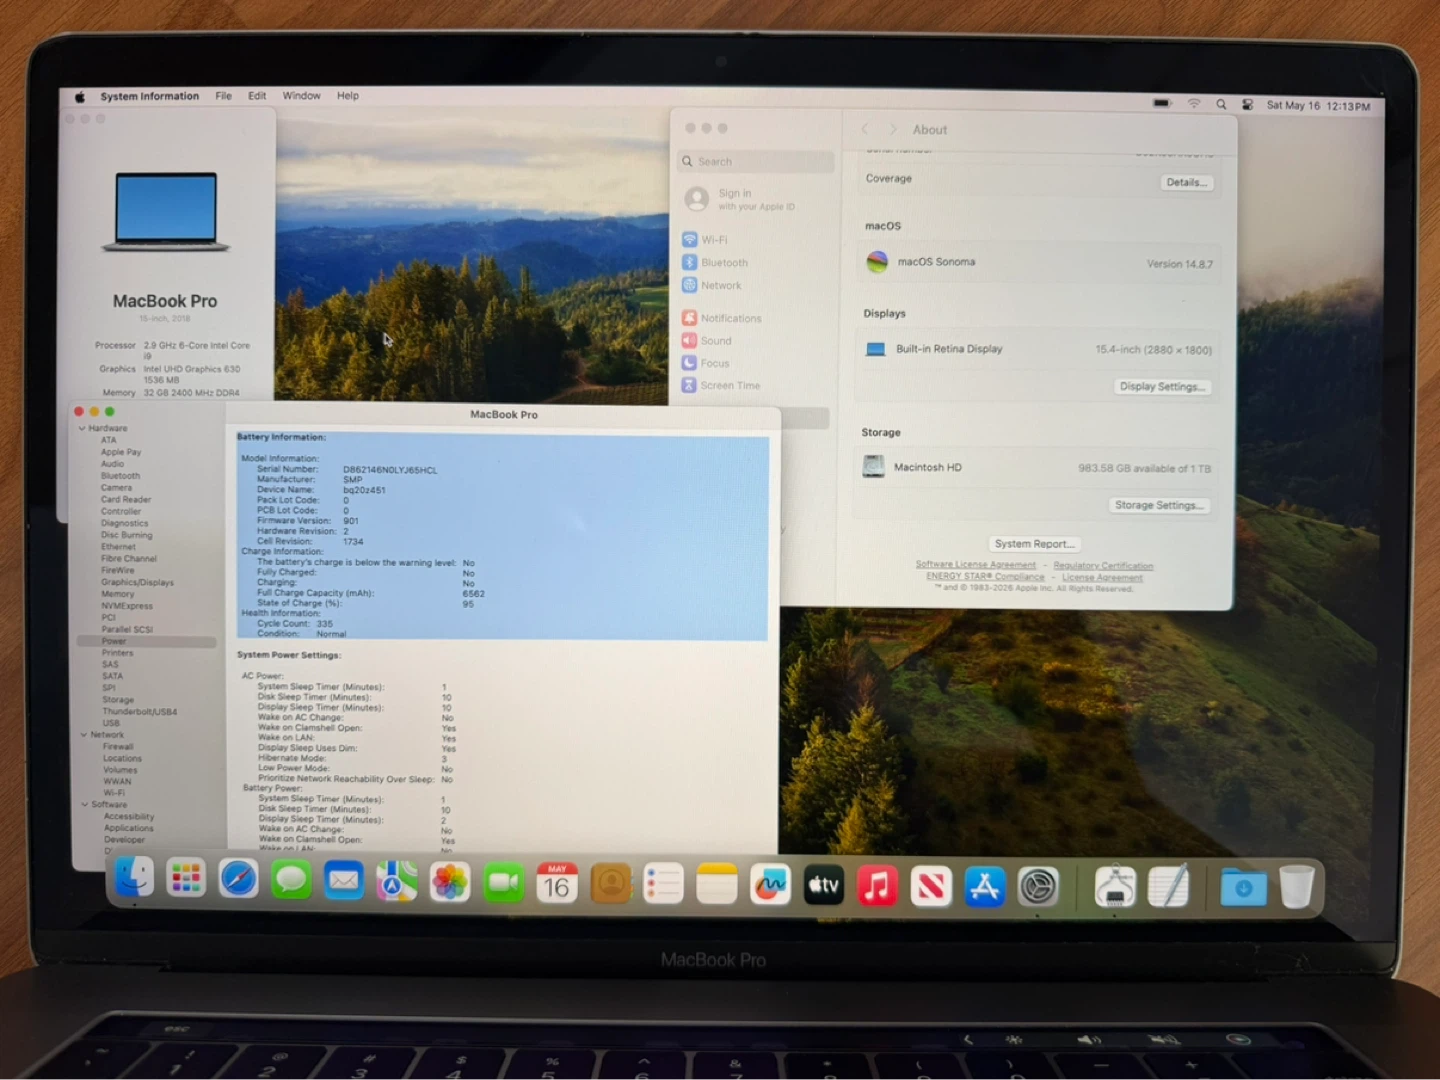Select Firewall under Network tree
Viewport: 1440px width, 1080px height.
(117, 747)
